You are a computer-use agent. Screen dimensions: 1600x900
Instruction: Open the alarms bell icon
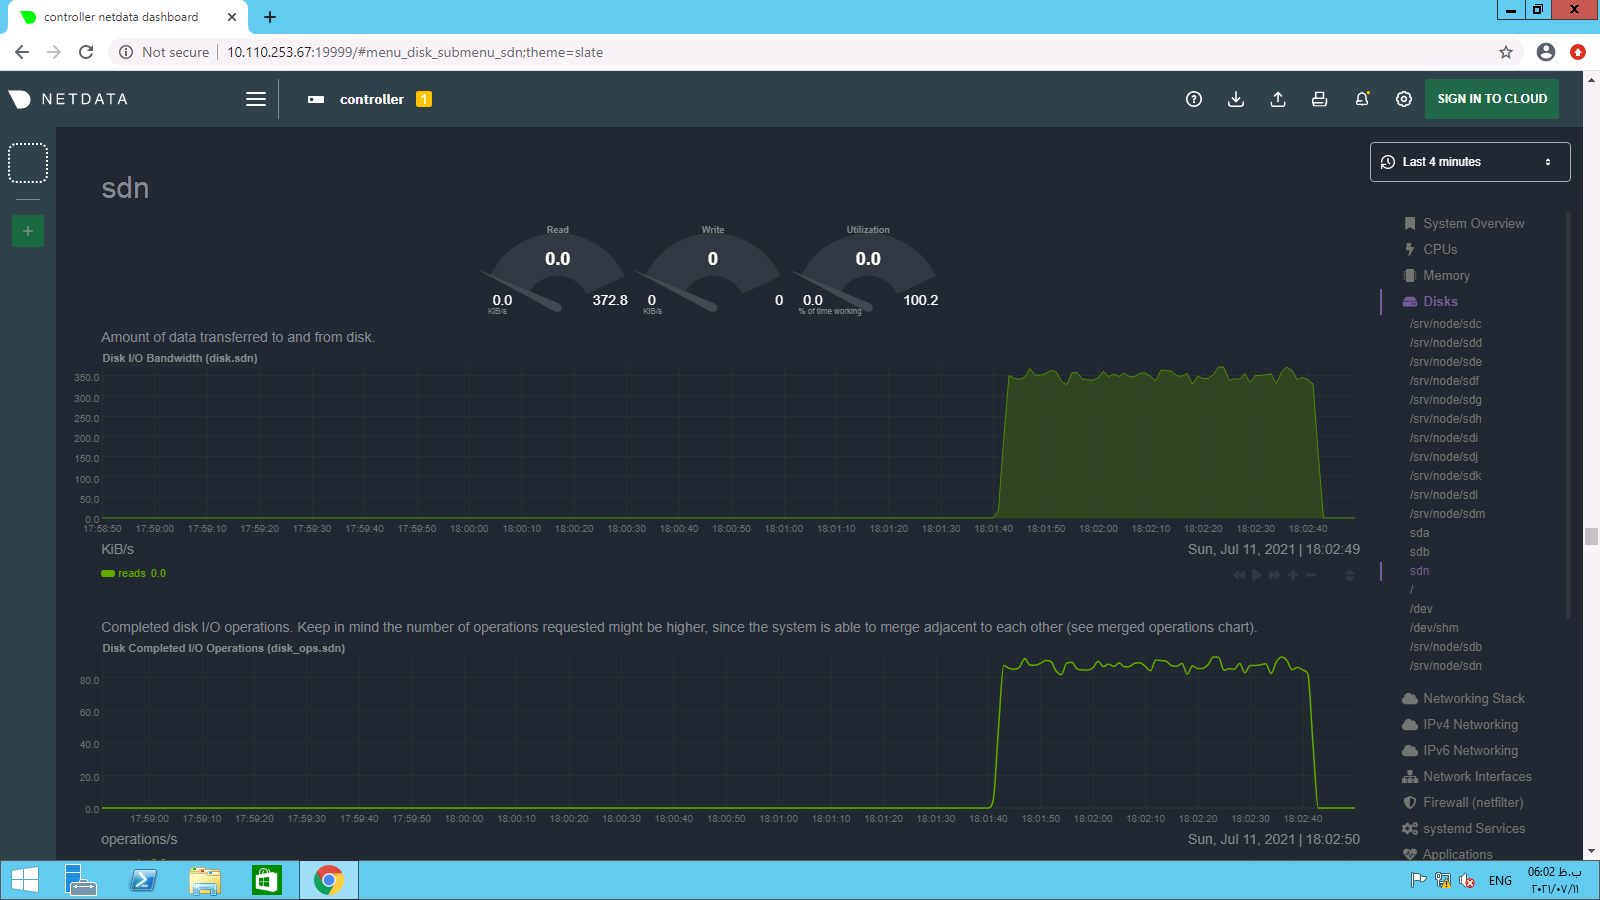click(1362, 99)
